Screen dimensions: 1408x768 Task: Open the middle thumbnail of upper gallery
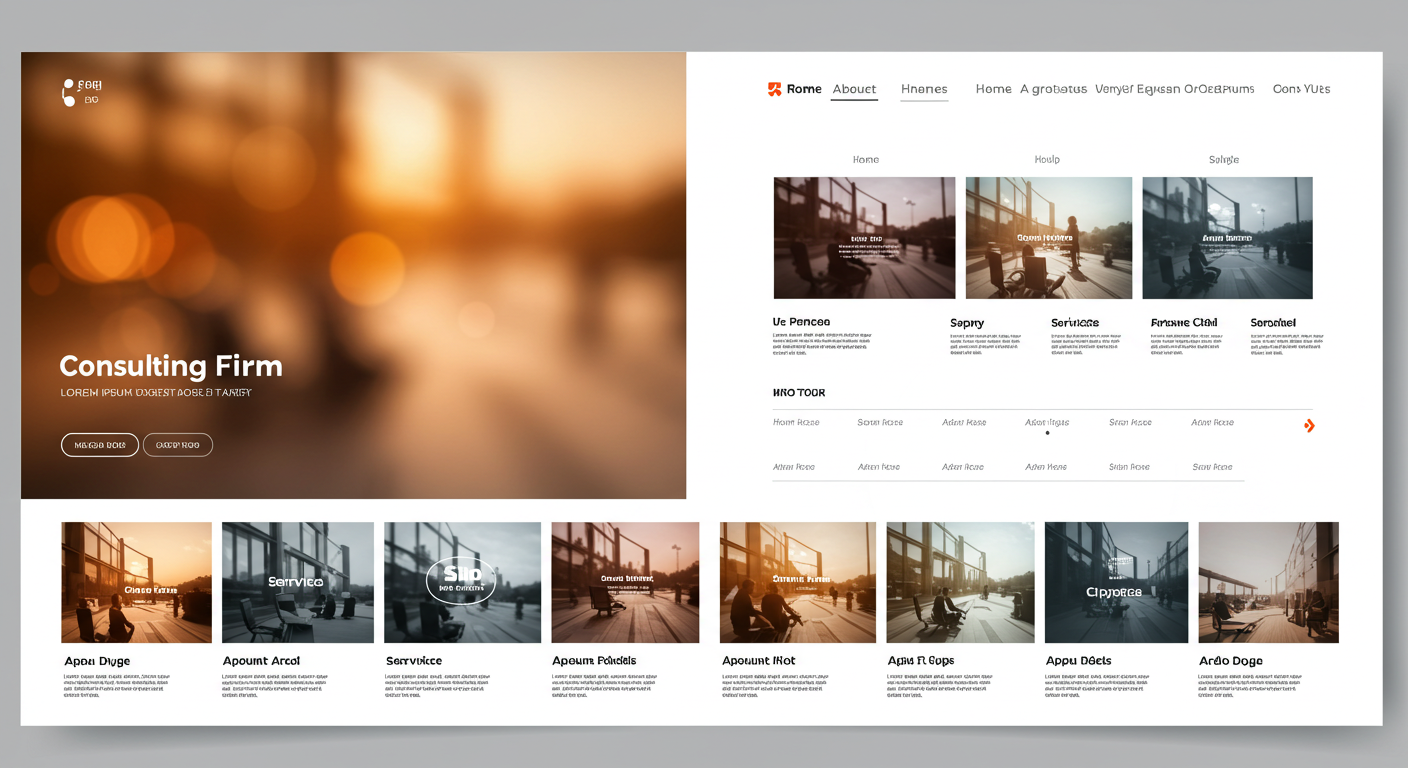pyautogui.click(x=1048, y=238)
